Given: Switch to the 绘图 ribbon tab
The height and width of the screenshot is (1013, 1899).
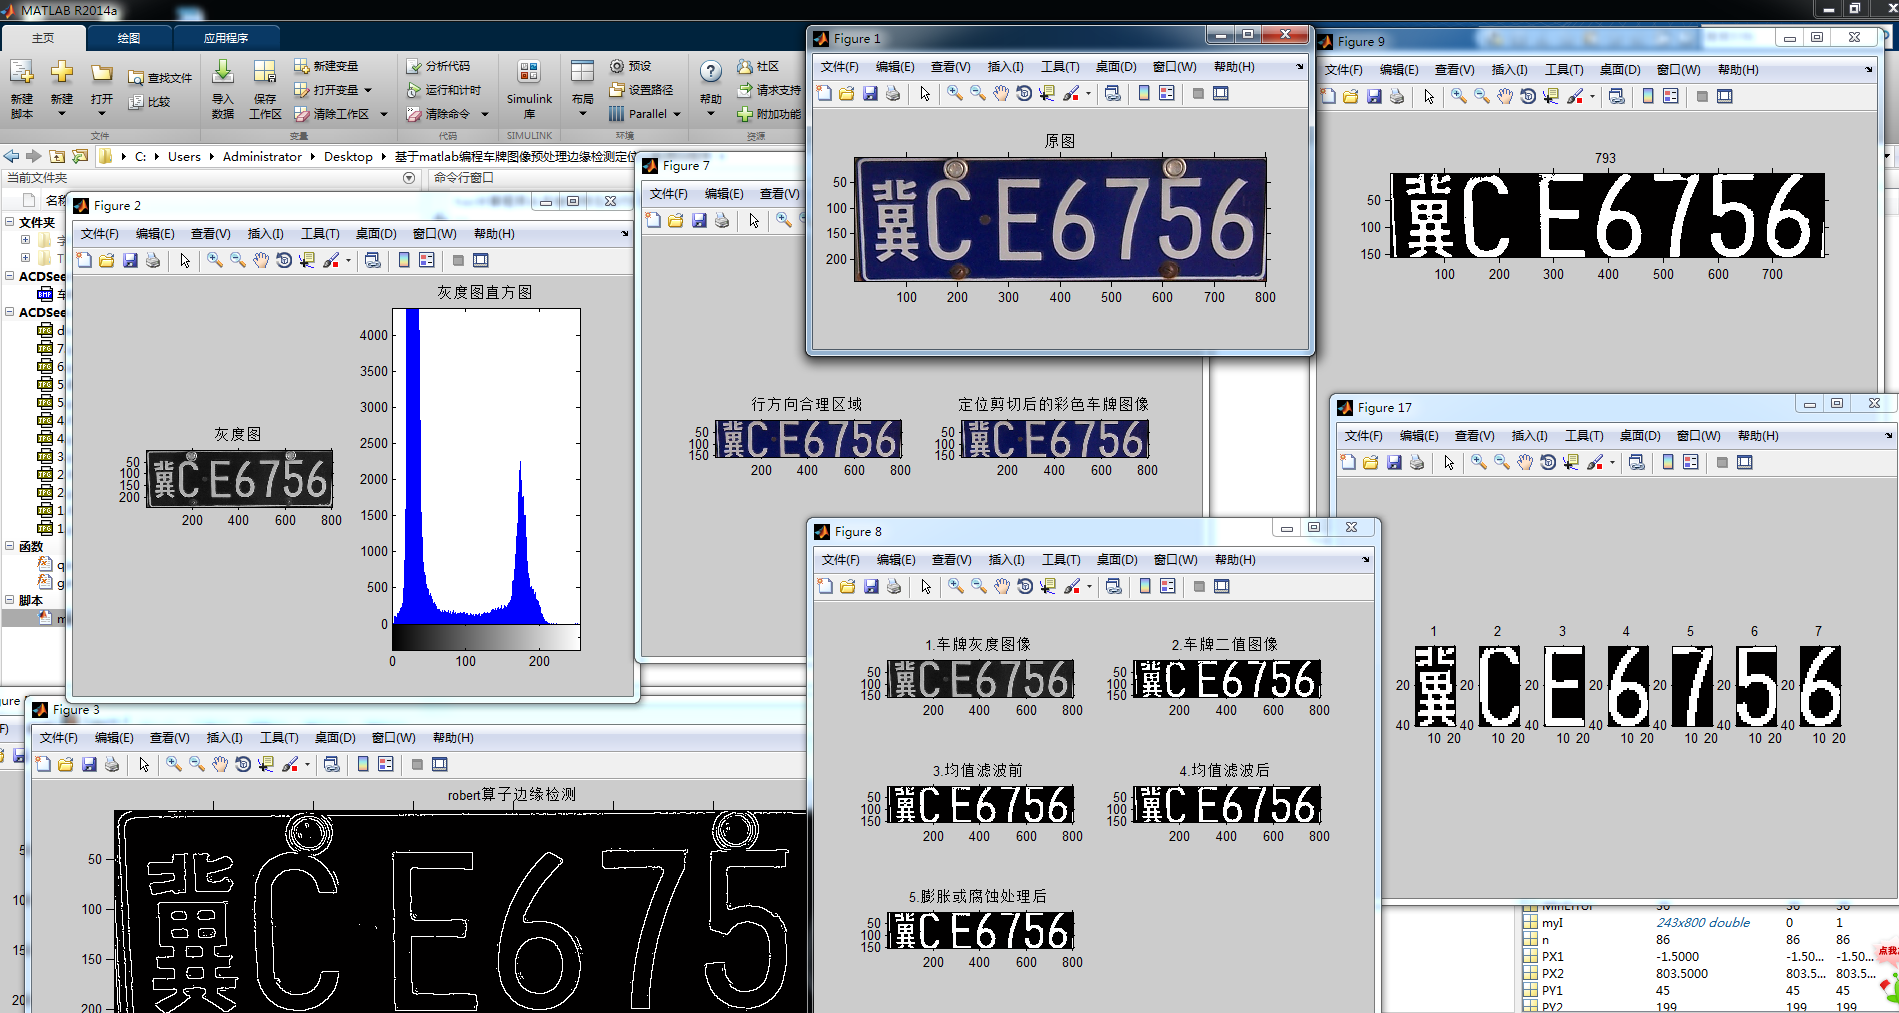Looking at the screenshot, I should [129, 38].
